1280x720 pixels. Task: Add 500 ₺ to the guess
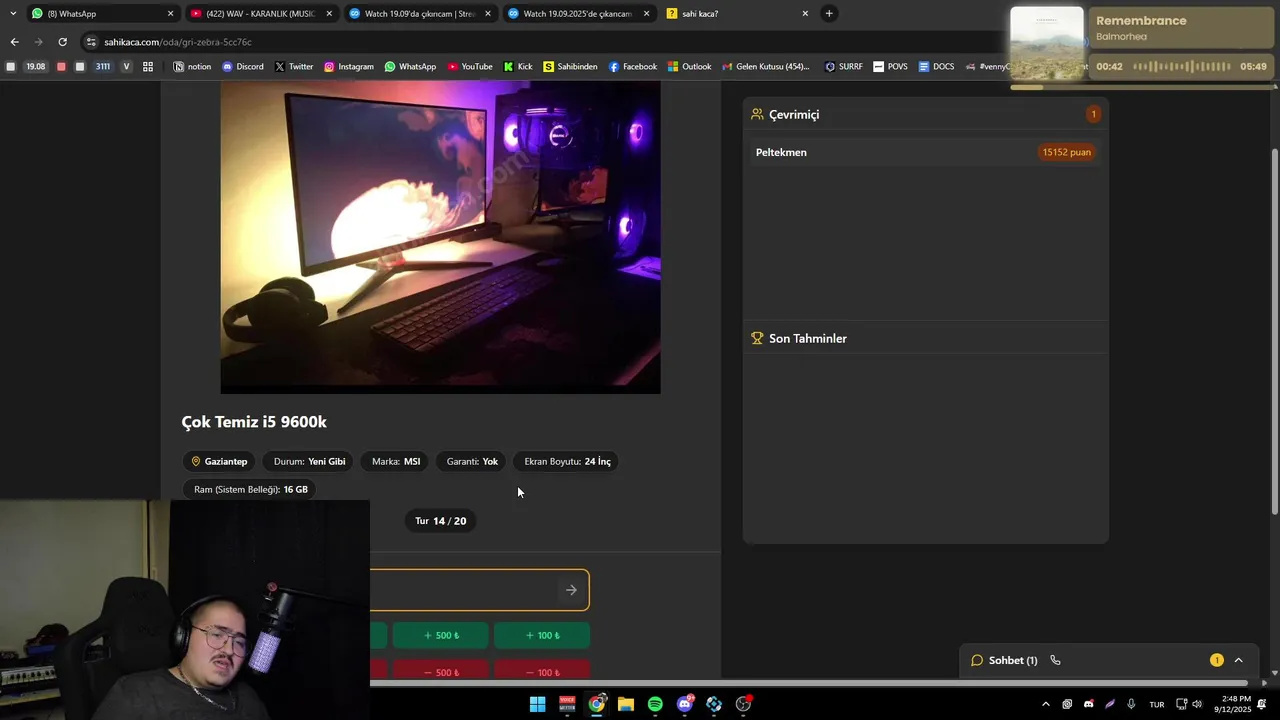coord(441,635)
